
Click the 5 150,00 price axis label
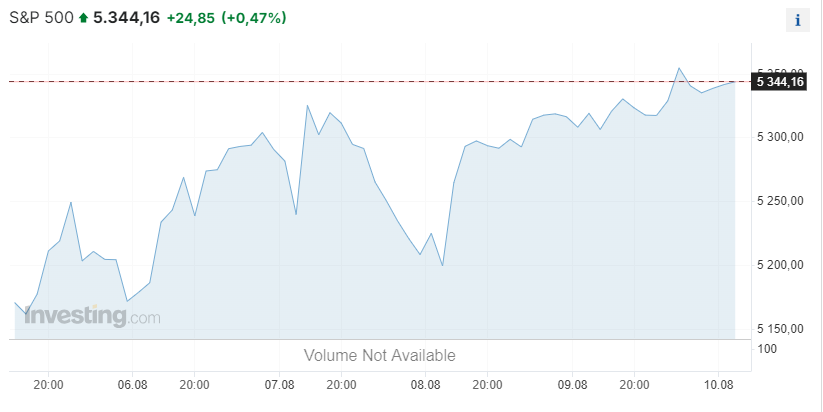coord(780,329)
